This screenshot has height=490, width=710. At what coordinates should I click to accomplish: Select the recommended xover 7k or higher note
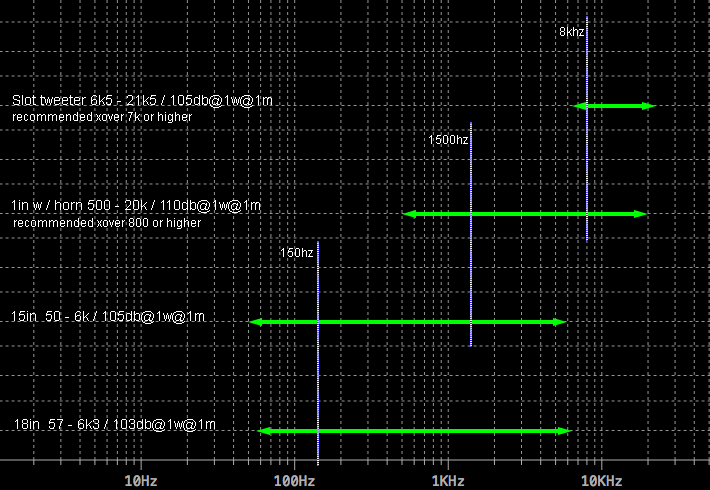(x=102, y=117)
